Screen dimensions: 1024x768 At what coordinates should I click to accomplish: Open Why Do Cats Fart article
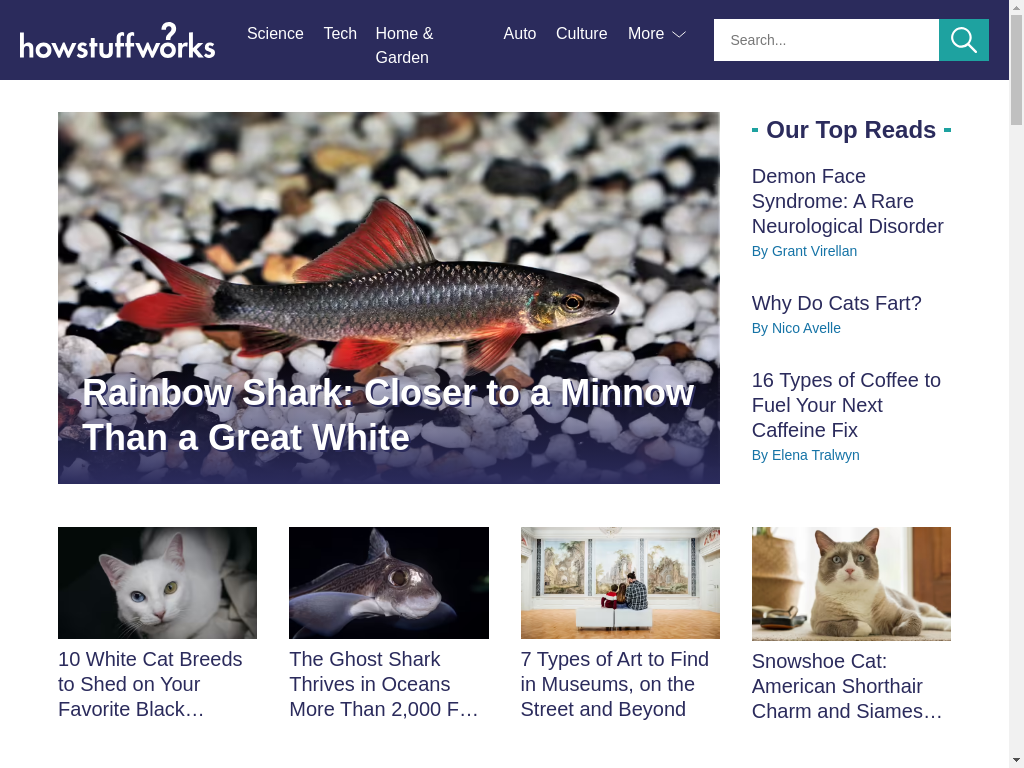tap(837, 303)
